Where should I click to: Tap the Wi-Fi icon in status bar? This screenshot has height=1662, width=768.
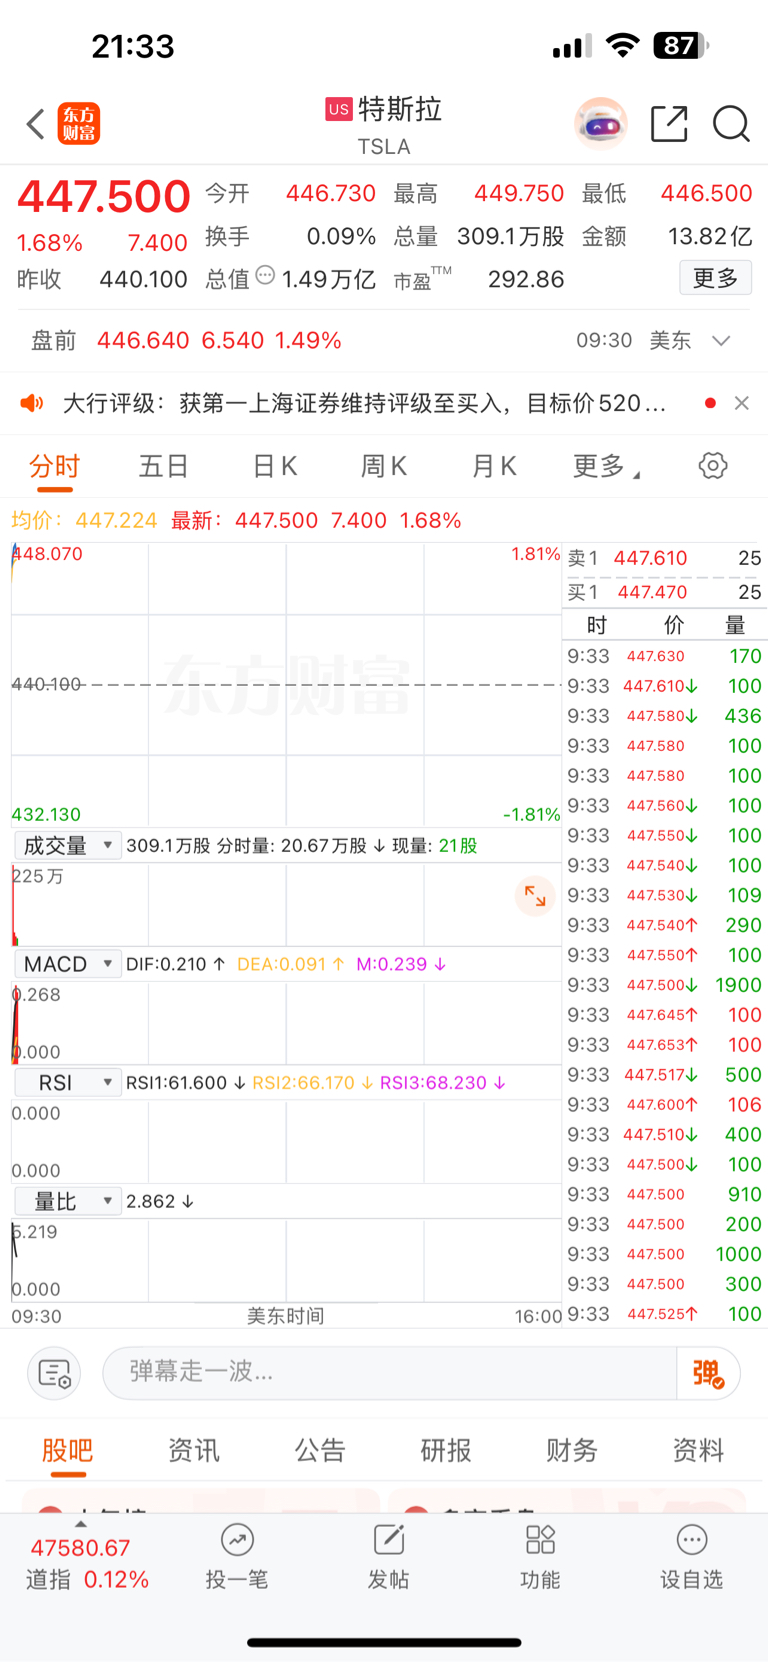623,45
